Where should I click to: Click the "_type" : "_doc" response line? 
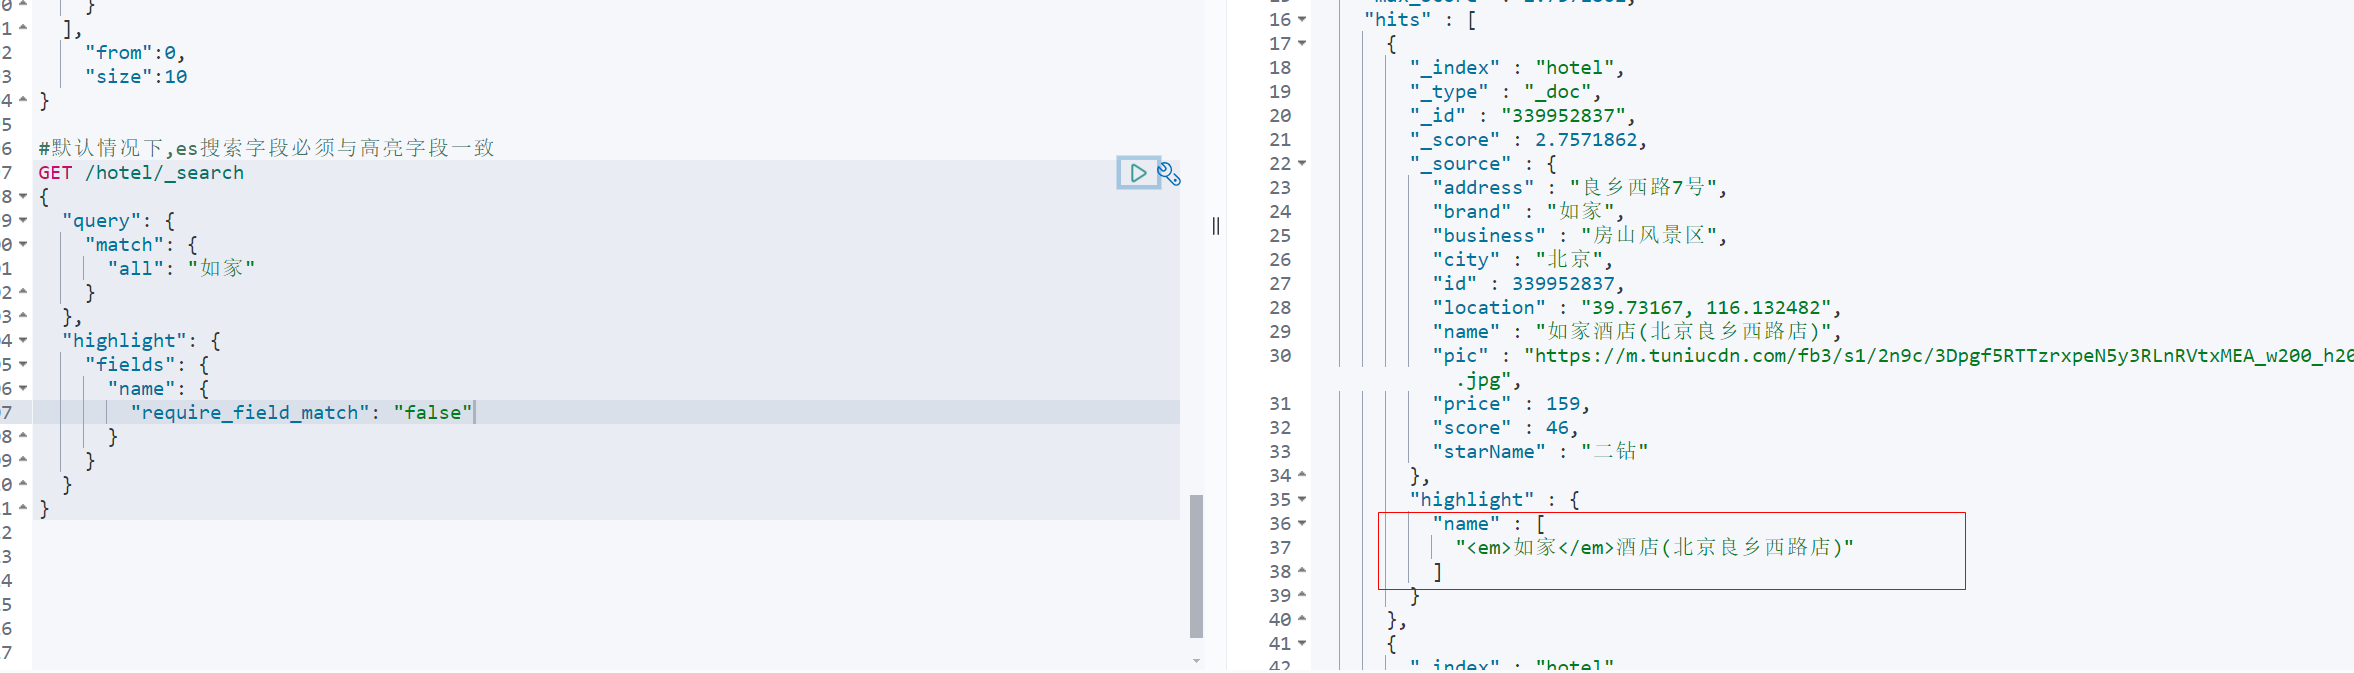point(1505,91)
